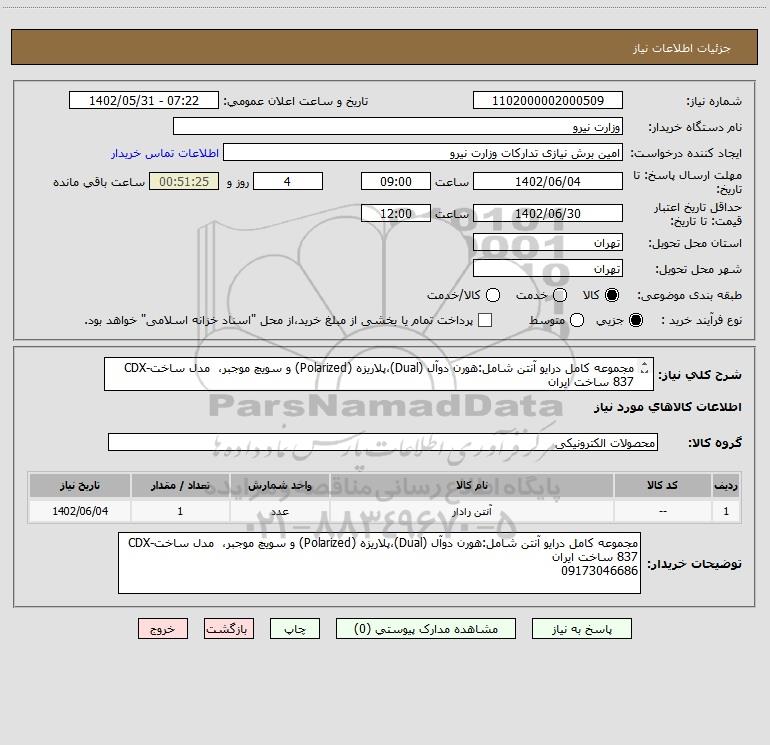
Task: Select the کالا radio button
Action: pos(612,295)
